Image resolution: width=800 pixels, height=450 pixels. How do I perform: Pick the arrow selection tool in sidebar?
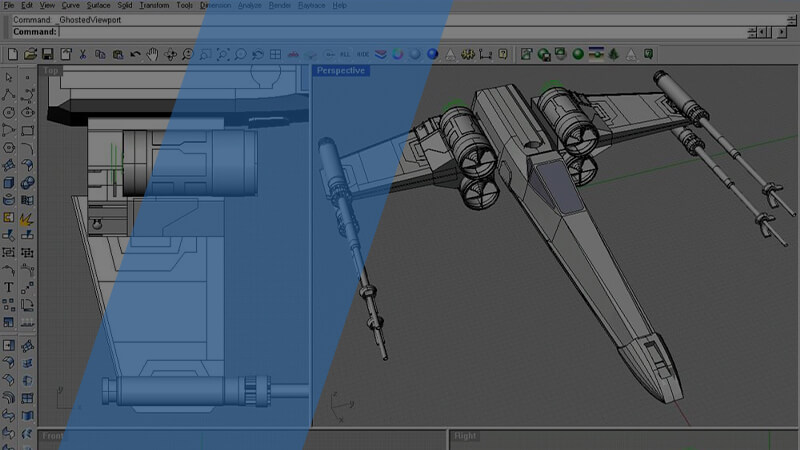(9, 77)
